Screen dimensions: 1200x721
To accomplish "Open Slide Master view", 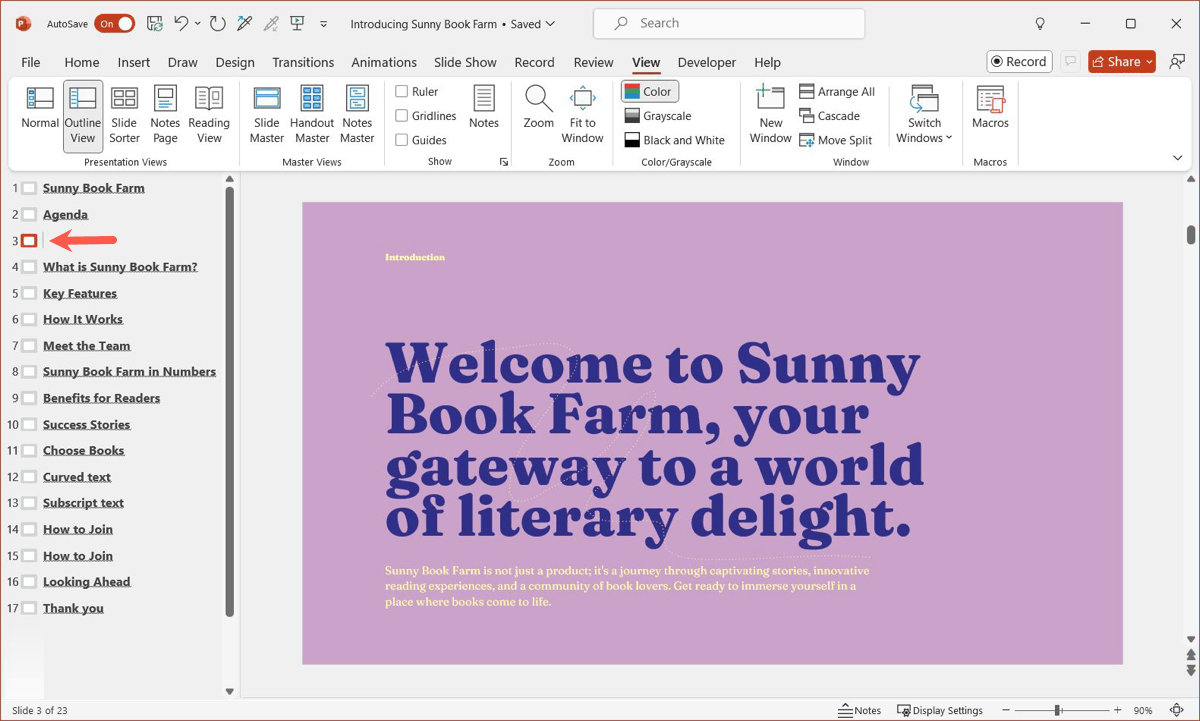I will point(267,116).
